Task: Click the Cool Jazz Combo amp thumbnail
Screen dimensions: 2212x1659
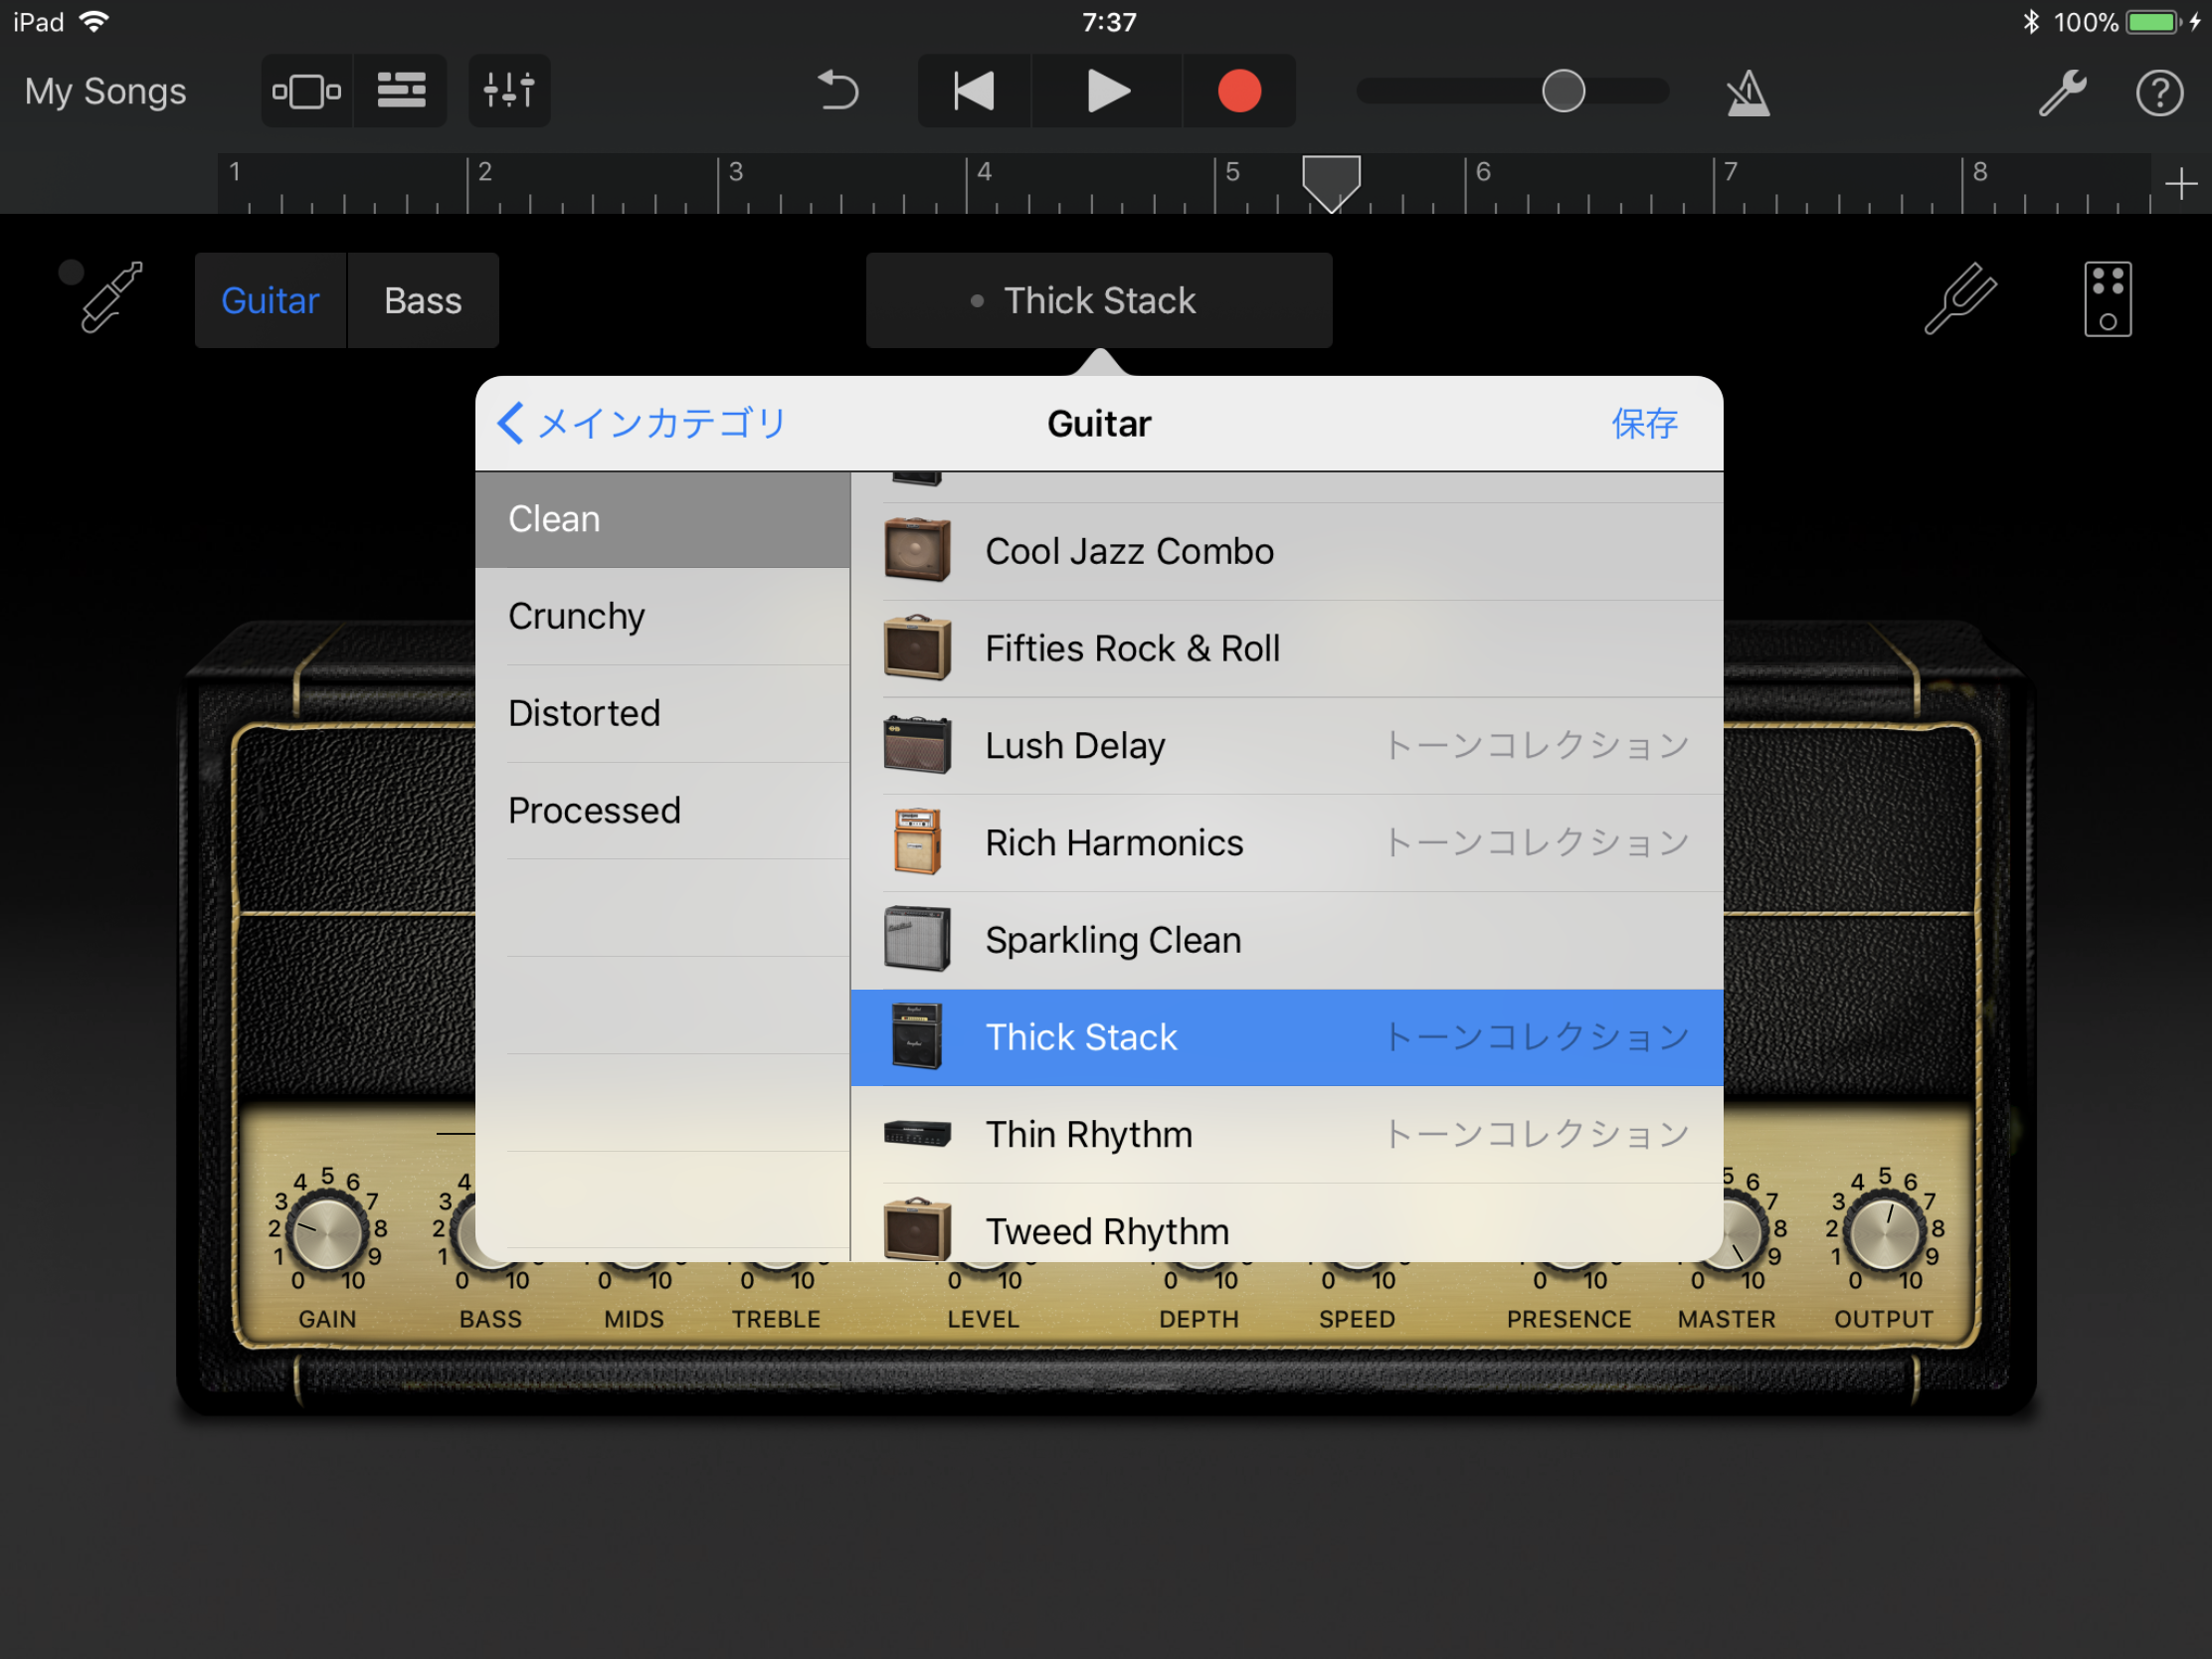Action: pyautogui.click(x=917, y=549)
